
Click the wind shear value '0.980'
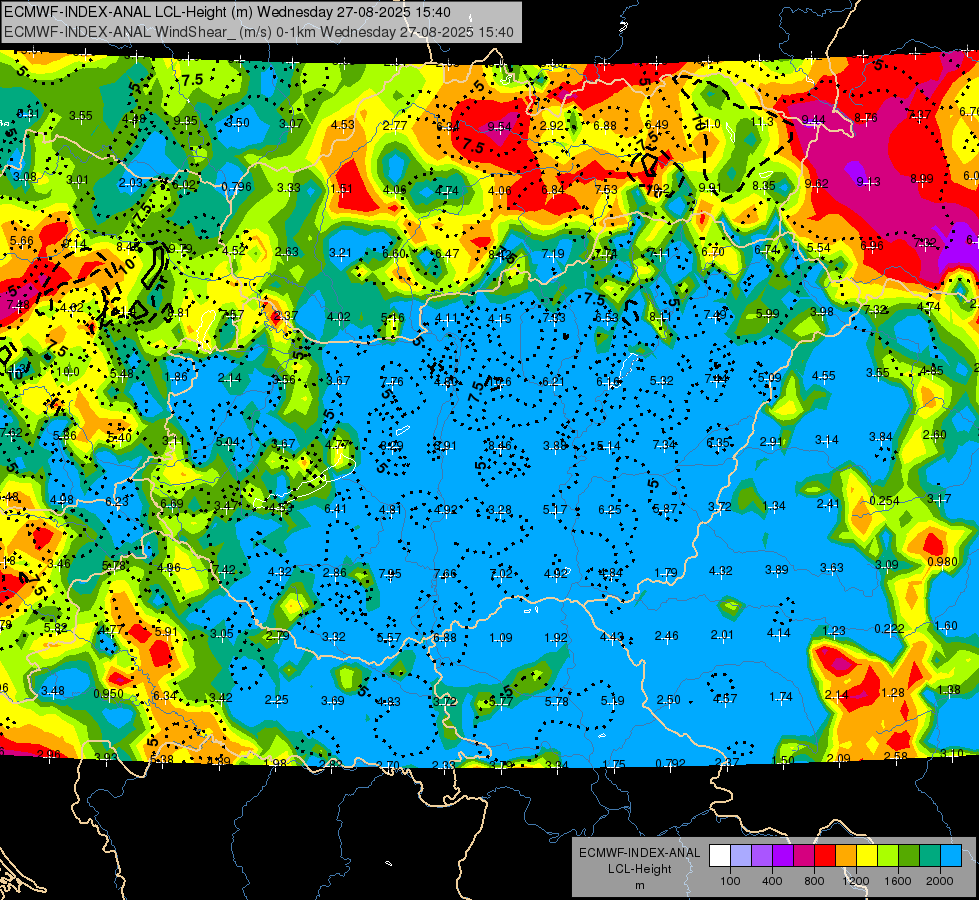click(942, 561)
